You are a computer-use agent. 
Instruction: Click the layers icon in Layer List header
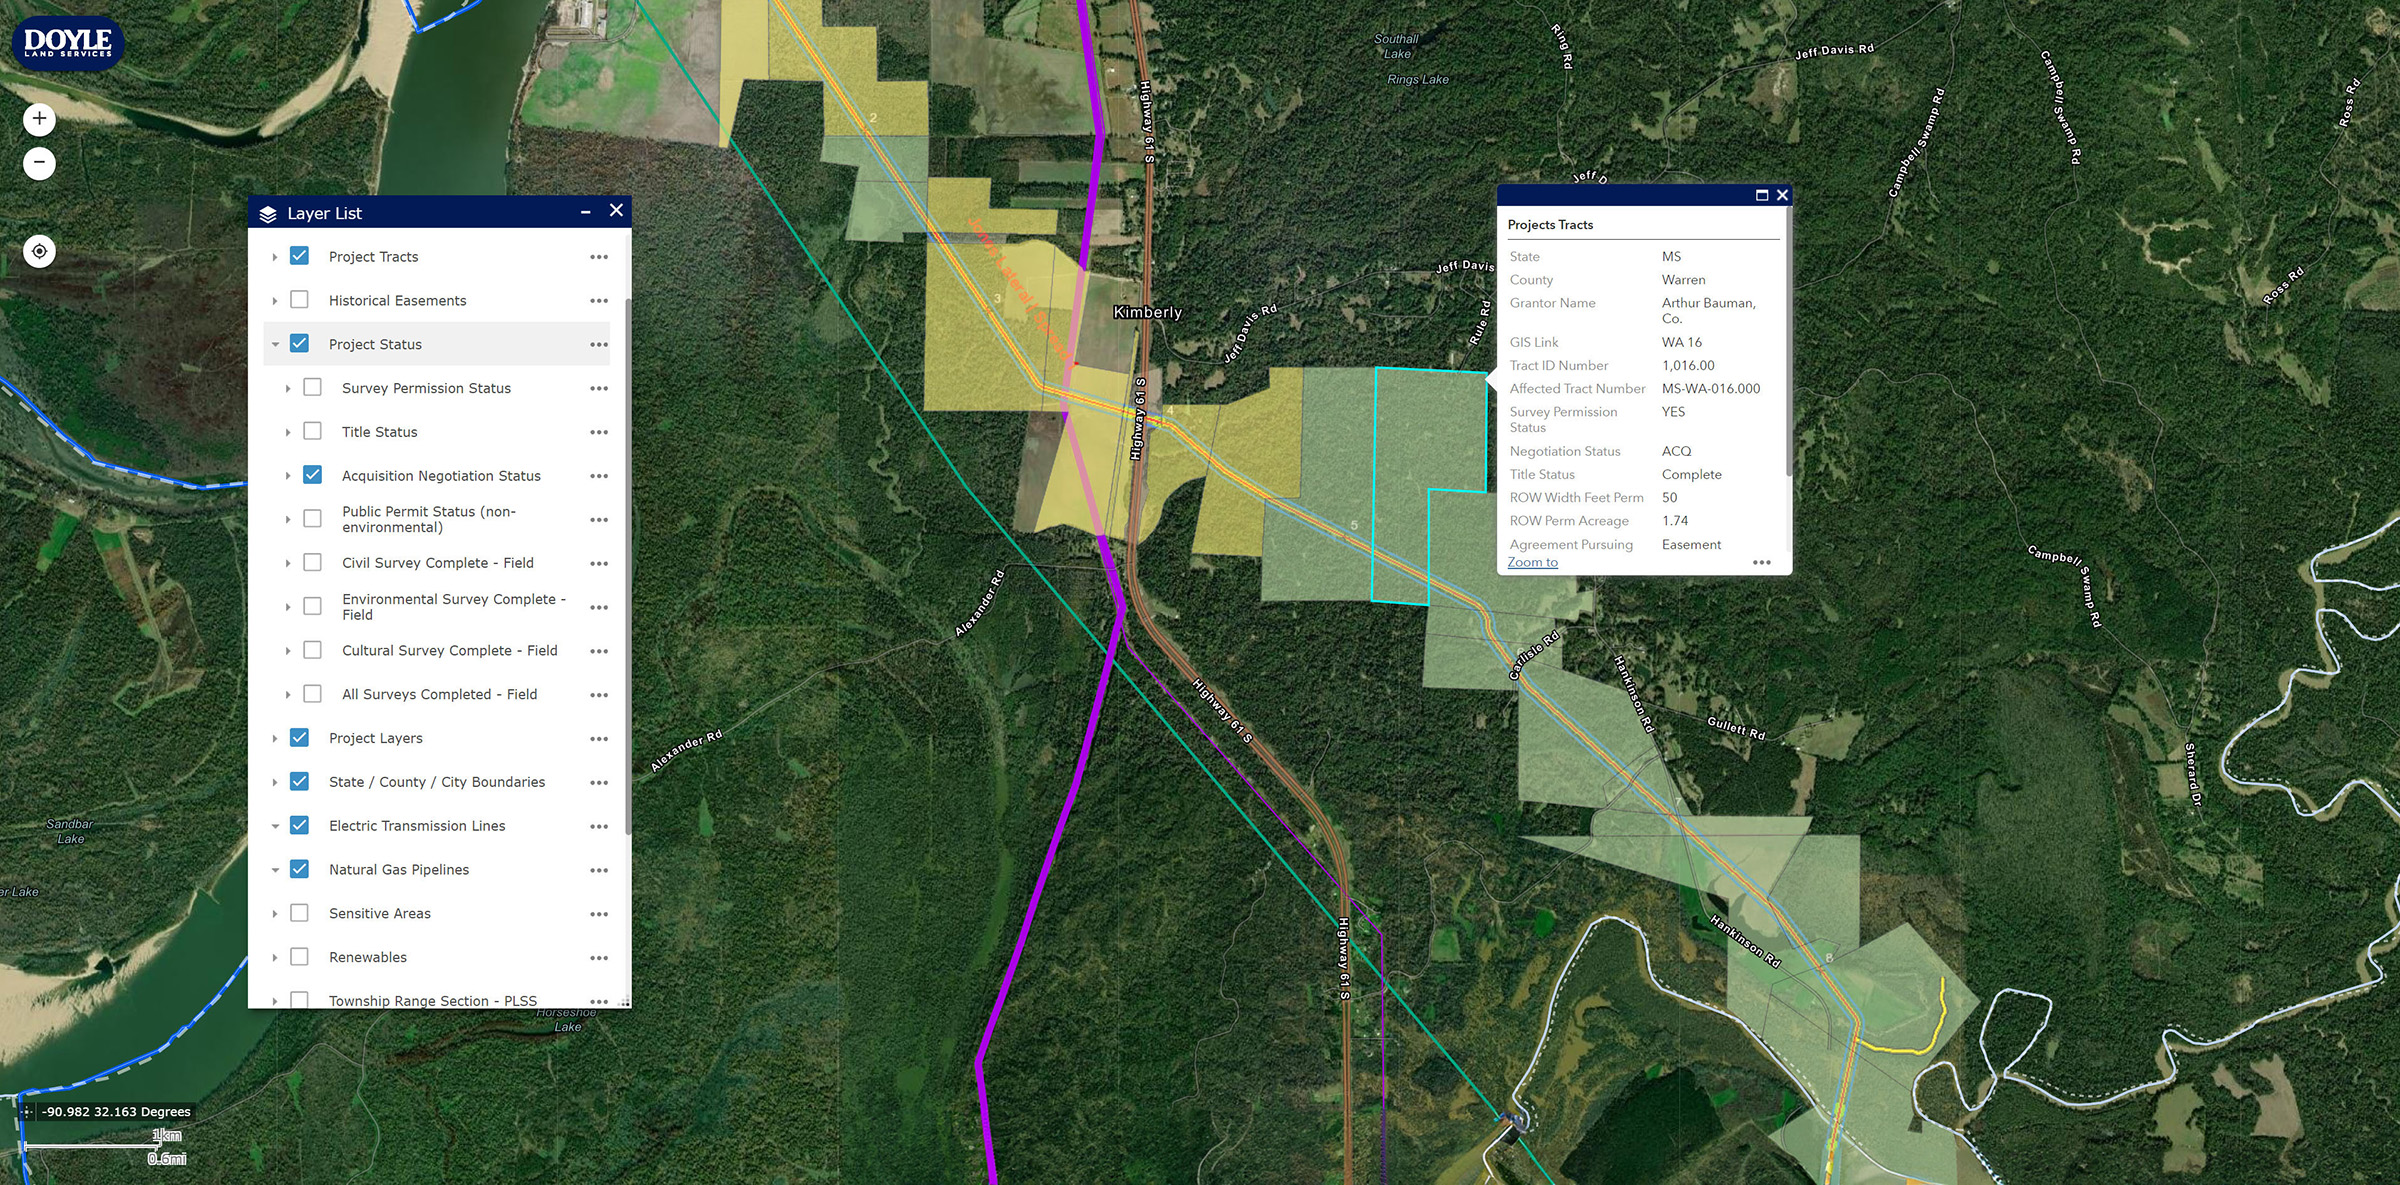tap(268, 212)
